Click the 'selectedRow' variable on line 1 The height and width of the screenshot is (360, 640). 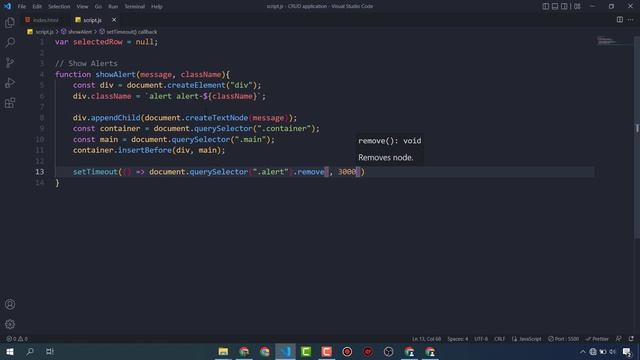[x=98, y=42]
